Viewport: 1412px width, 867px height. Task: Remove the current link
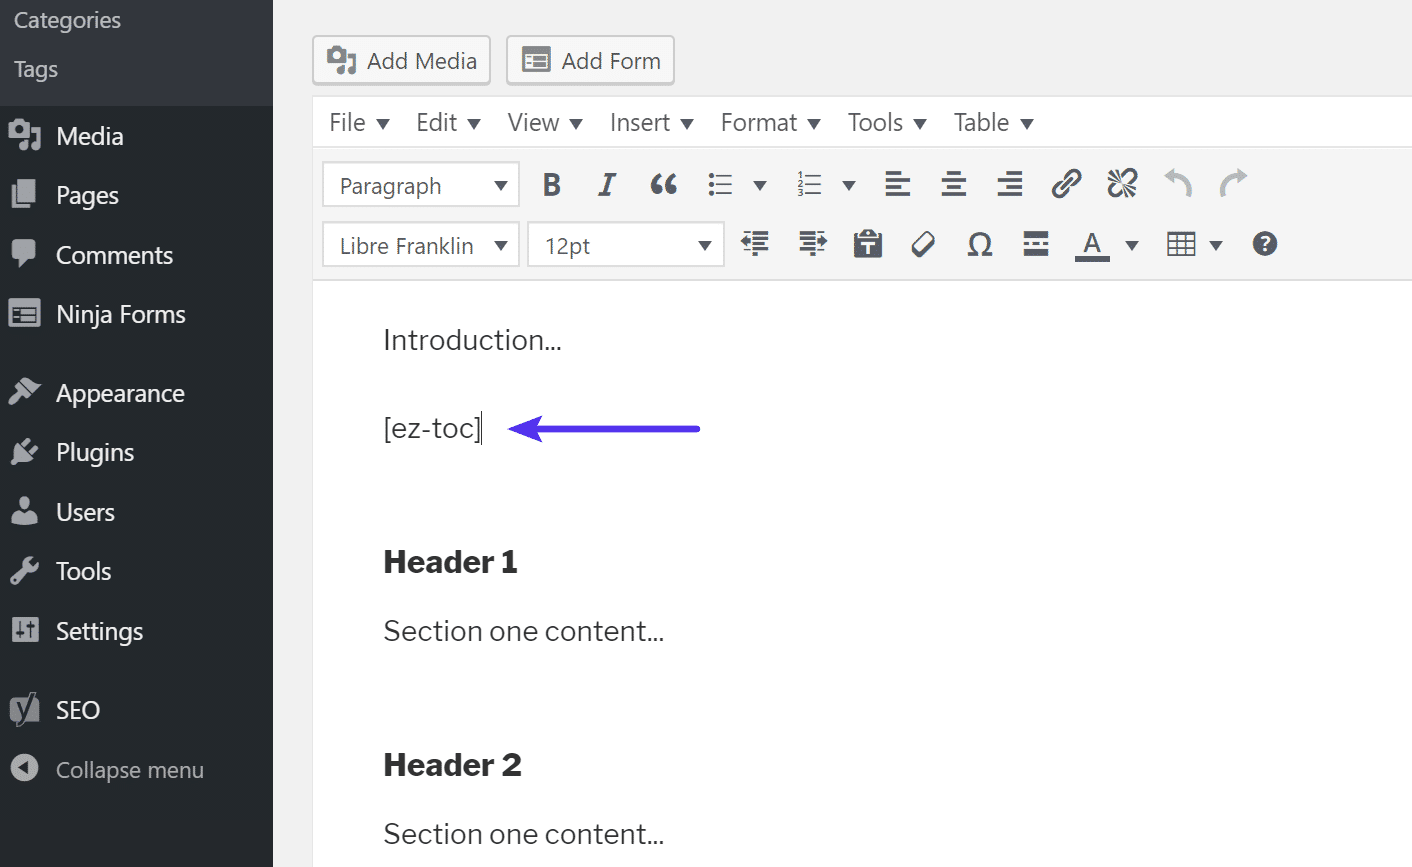click(x=1121, y=184)
